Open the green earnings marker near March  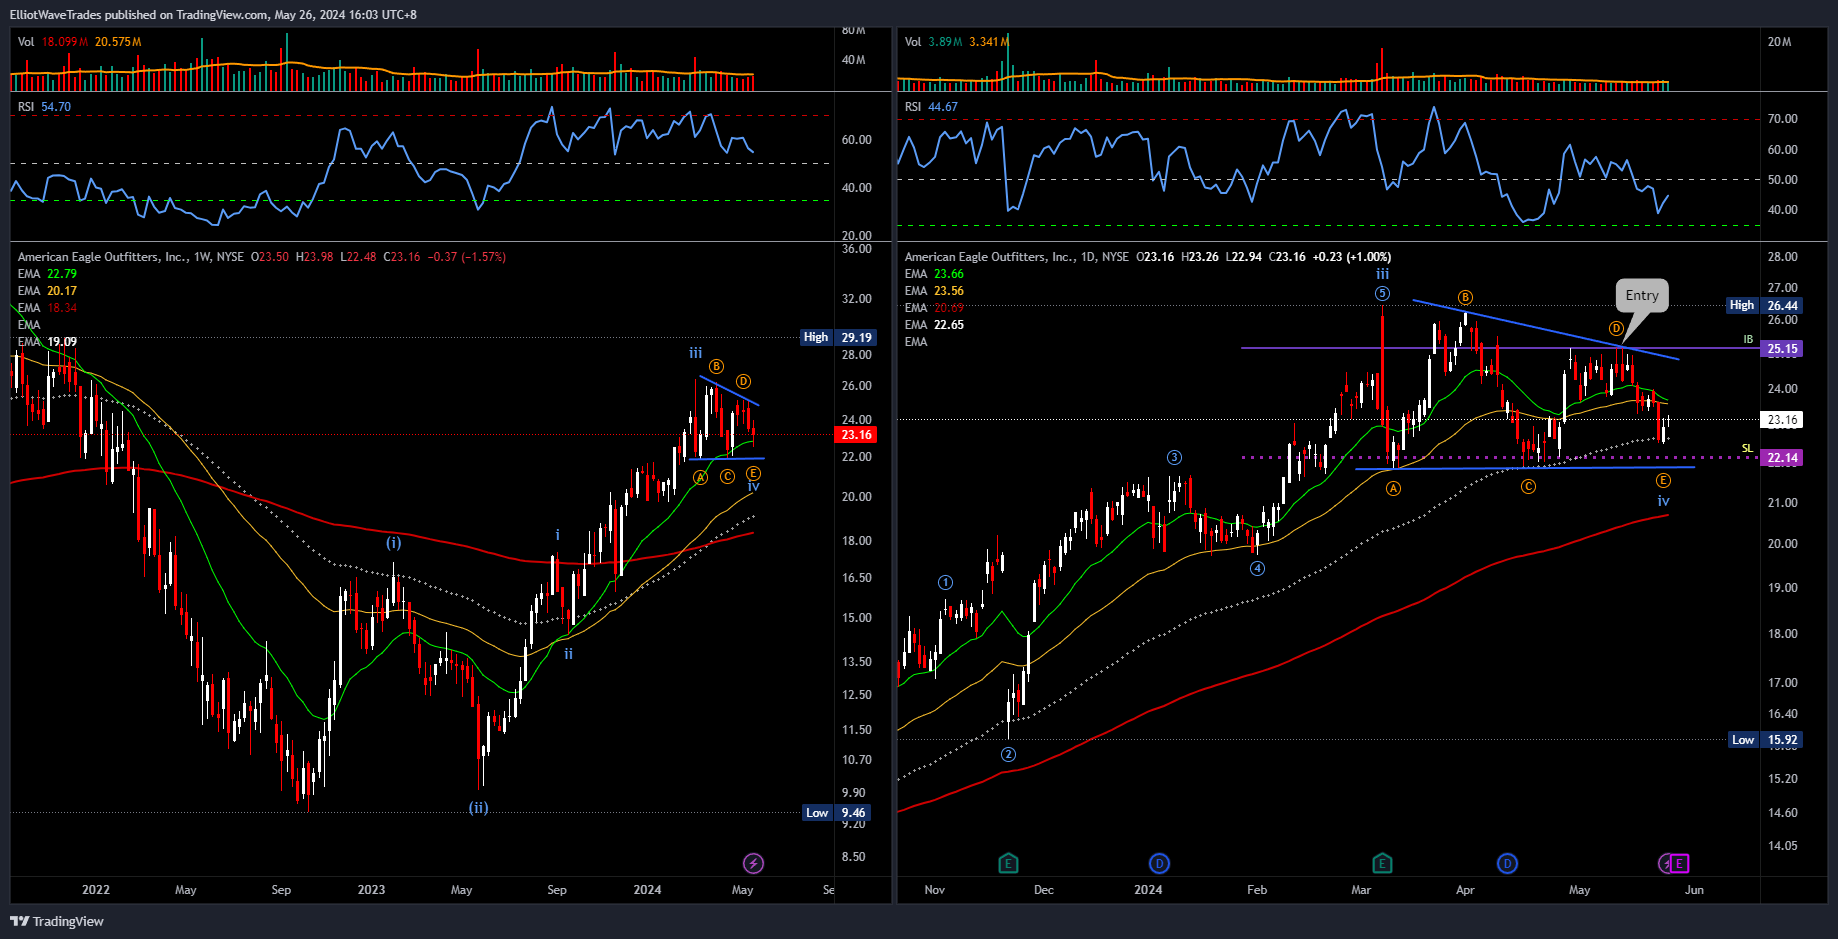click(1382, 863)
